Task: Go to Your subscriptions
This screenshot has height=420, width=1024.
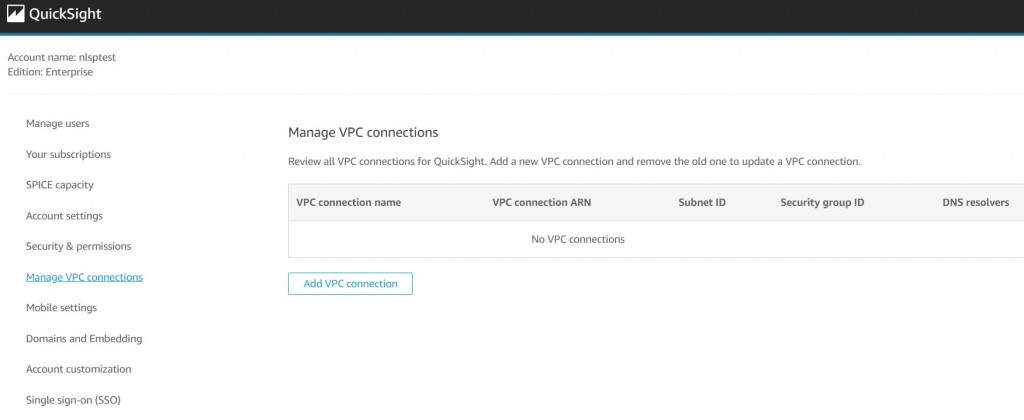Action: (68, 154)
